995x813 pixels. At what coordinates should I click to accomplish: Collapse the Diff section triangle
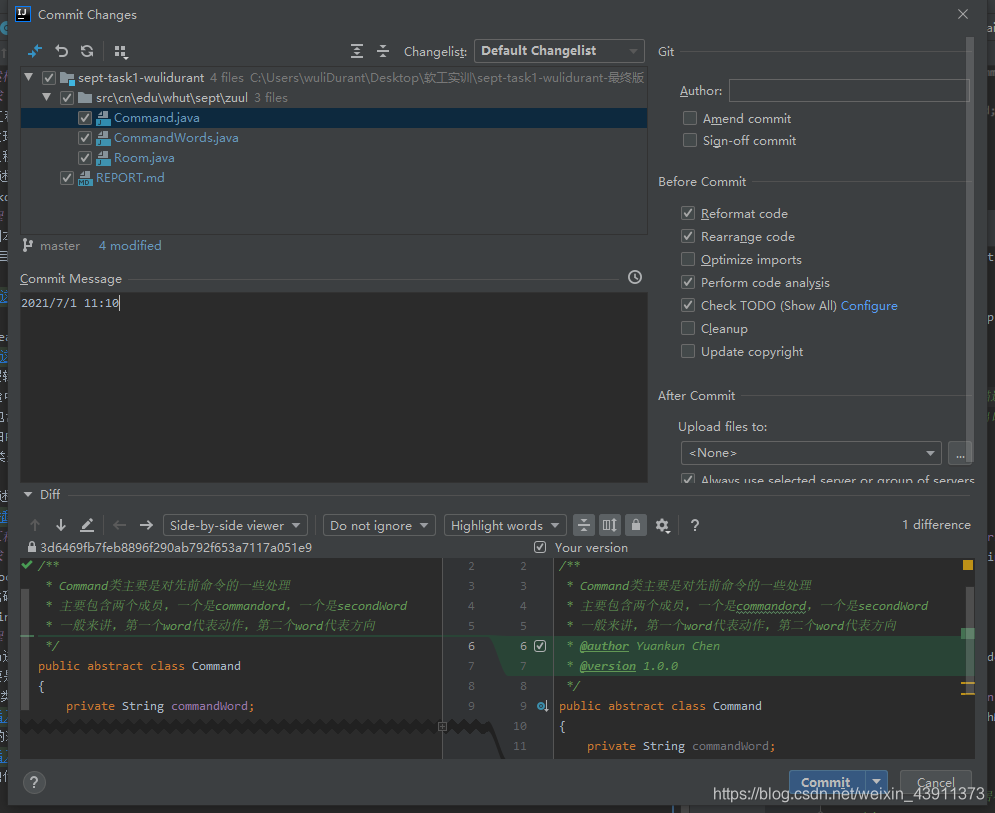tap(28, 494)
